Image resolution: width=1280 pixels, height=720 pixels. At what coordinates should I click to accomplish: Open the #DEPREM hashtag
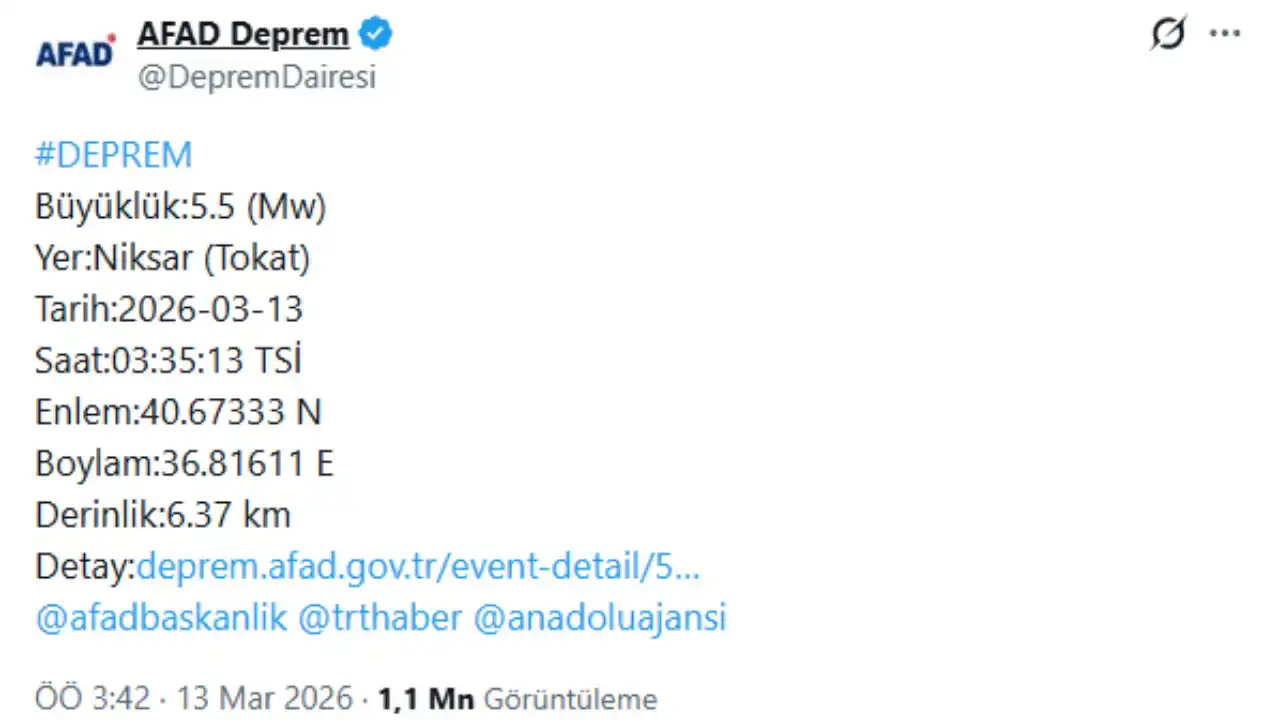click(113, 155)
